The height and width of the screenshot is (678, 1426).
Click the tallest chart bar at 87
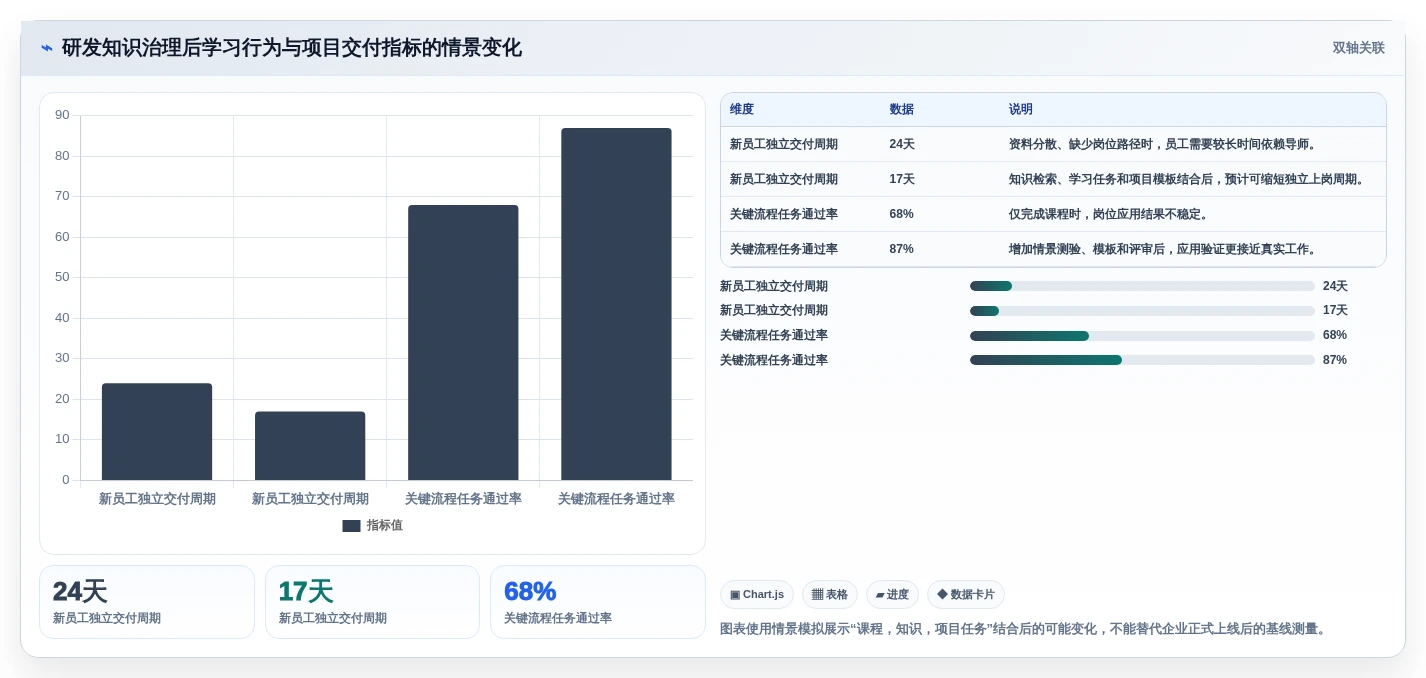point(616,304)
